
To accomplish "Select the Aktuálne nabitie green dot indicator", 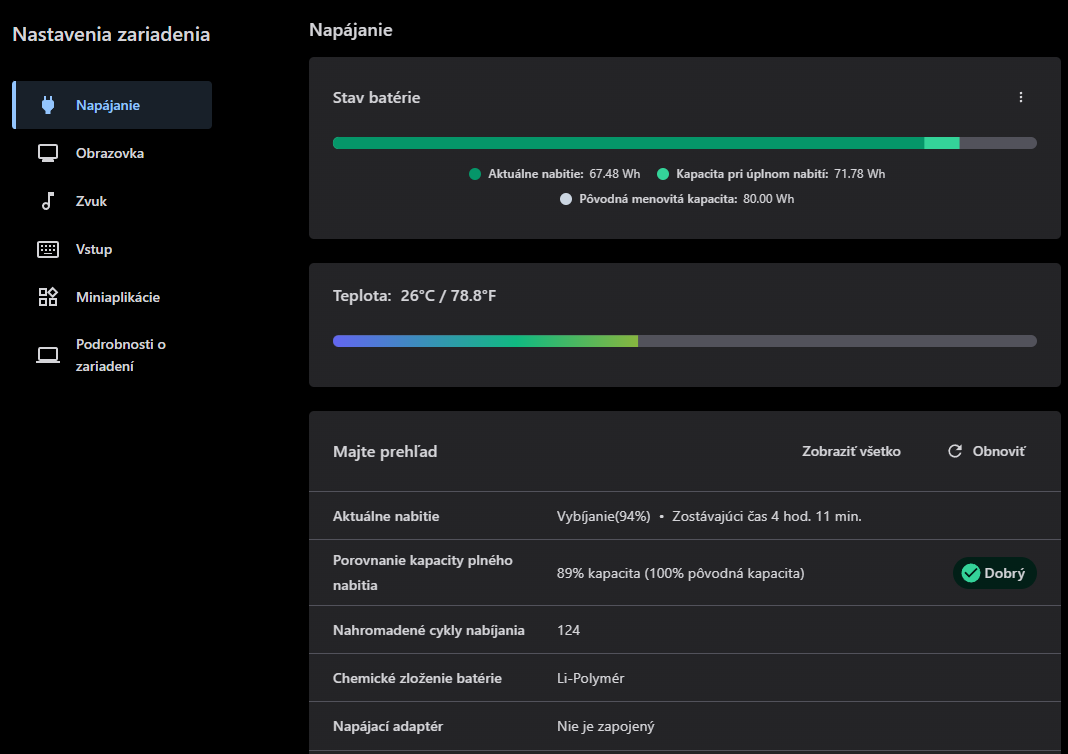I will tap(474, 173).
